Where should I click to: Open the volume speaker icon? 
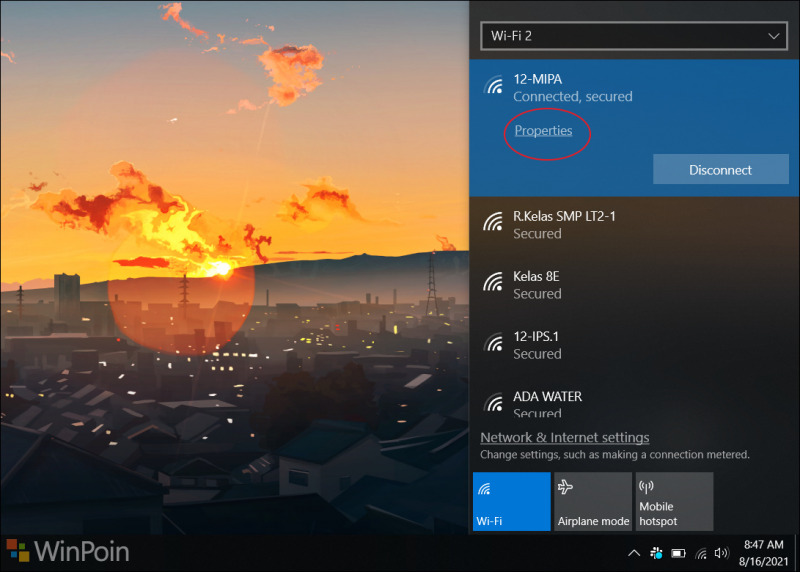721,553
